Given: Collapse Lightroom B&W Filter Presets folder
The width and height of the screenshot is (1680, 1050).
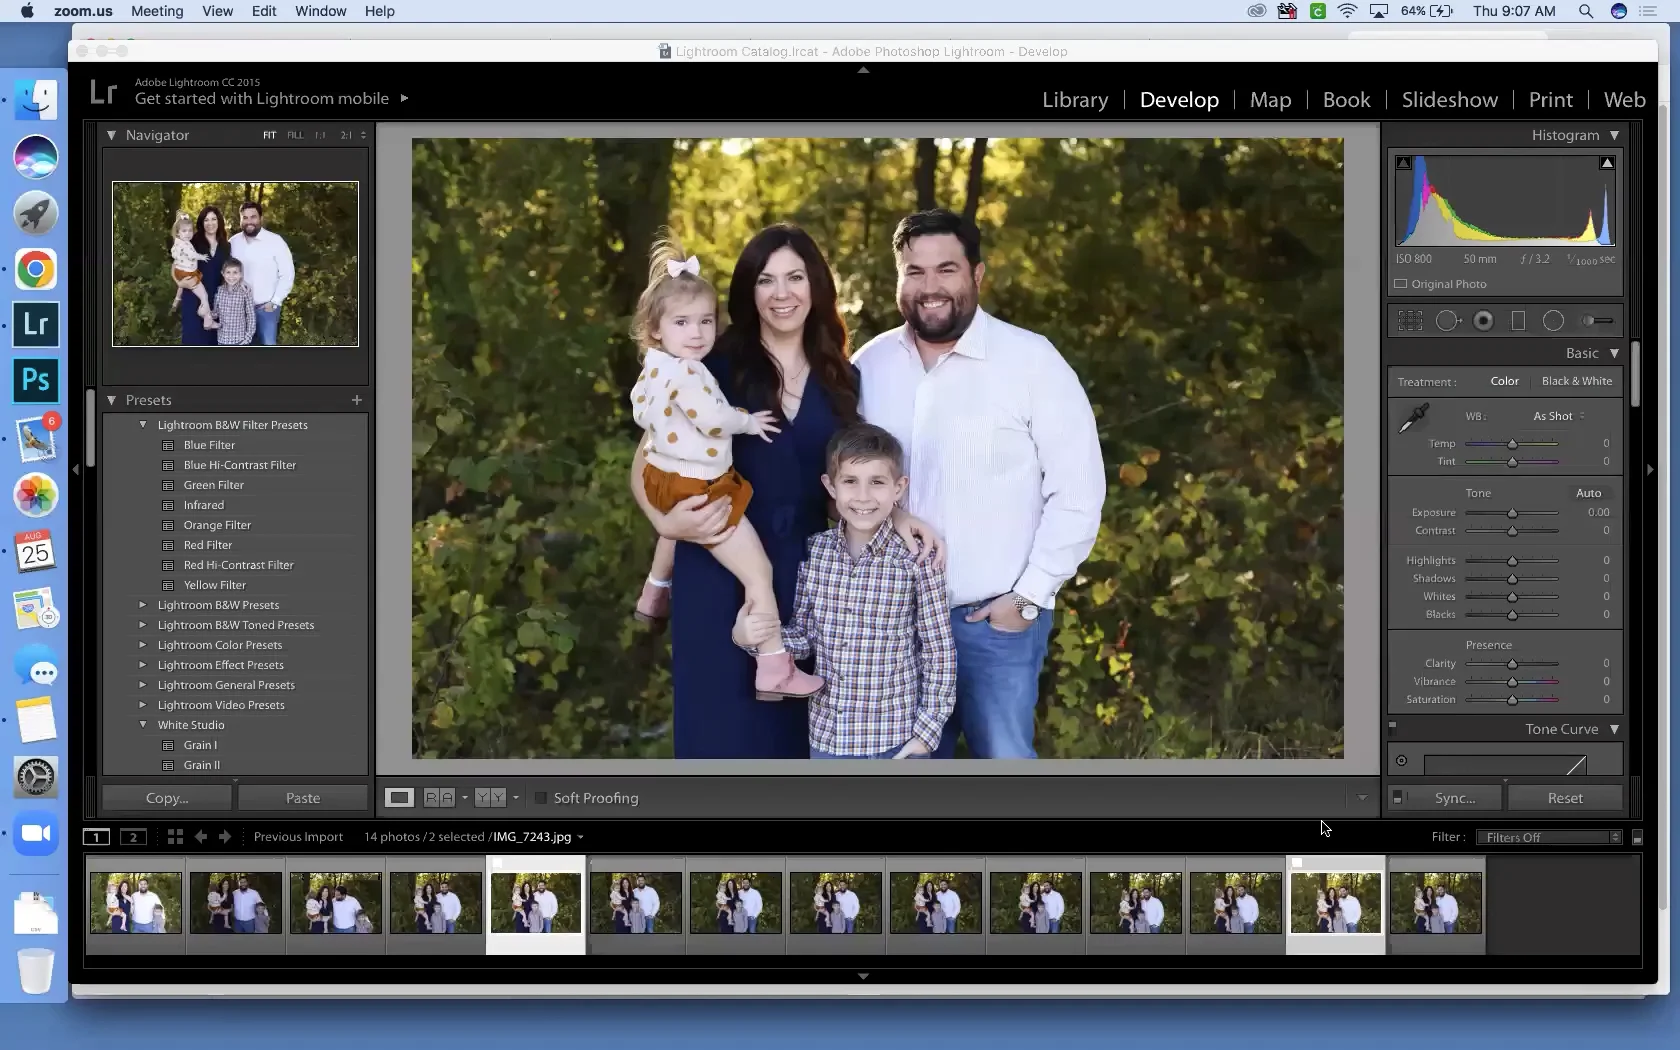Looking at the screenshot, I should tap(143, 425).
